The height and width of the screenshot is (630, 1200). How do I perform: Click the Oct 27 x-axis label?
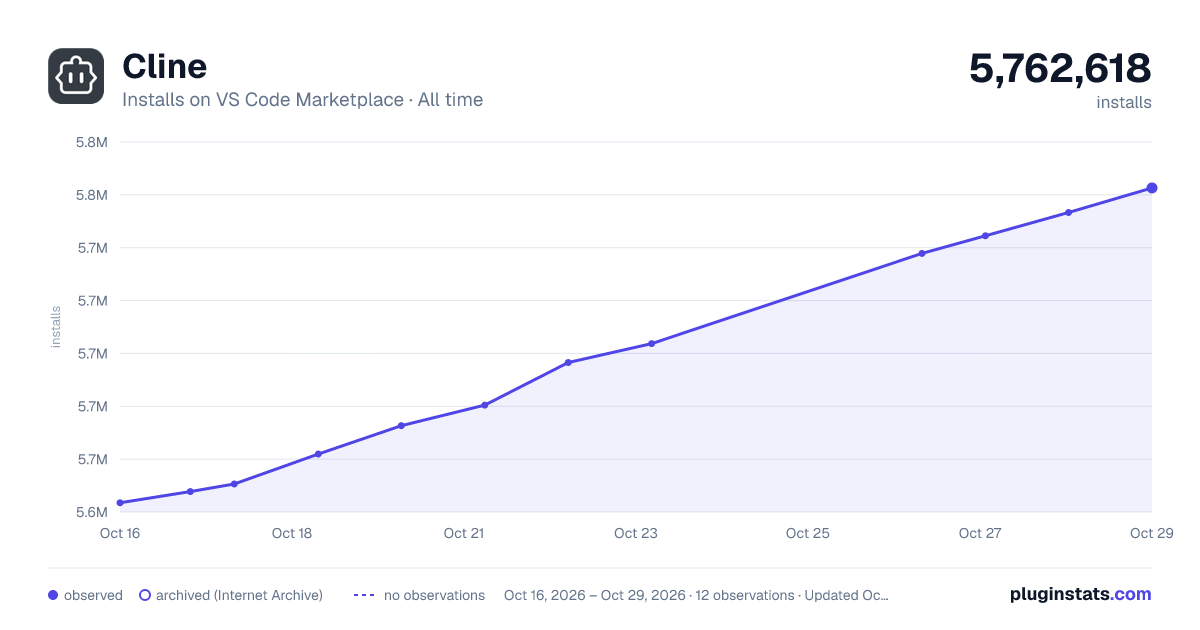click(980, 533)
